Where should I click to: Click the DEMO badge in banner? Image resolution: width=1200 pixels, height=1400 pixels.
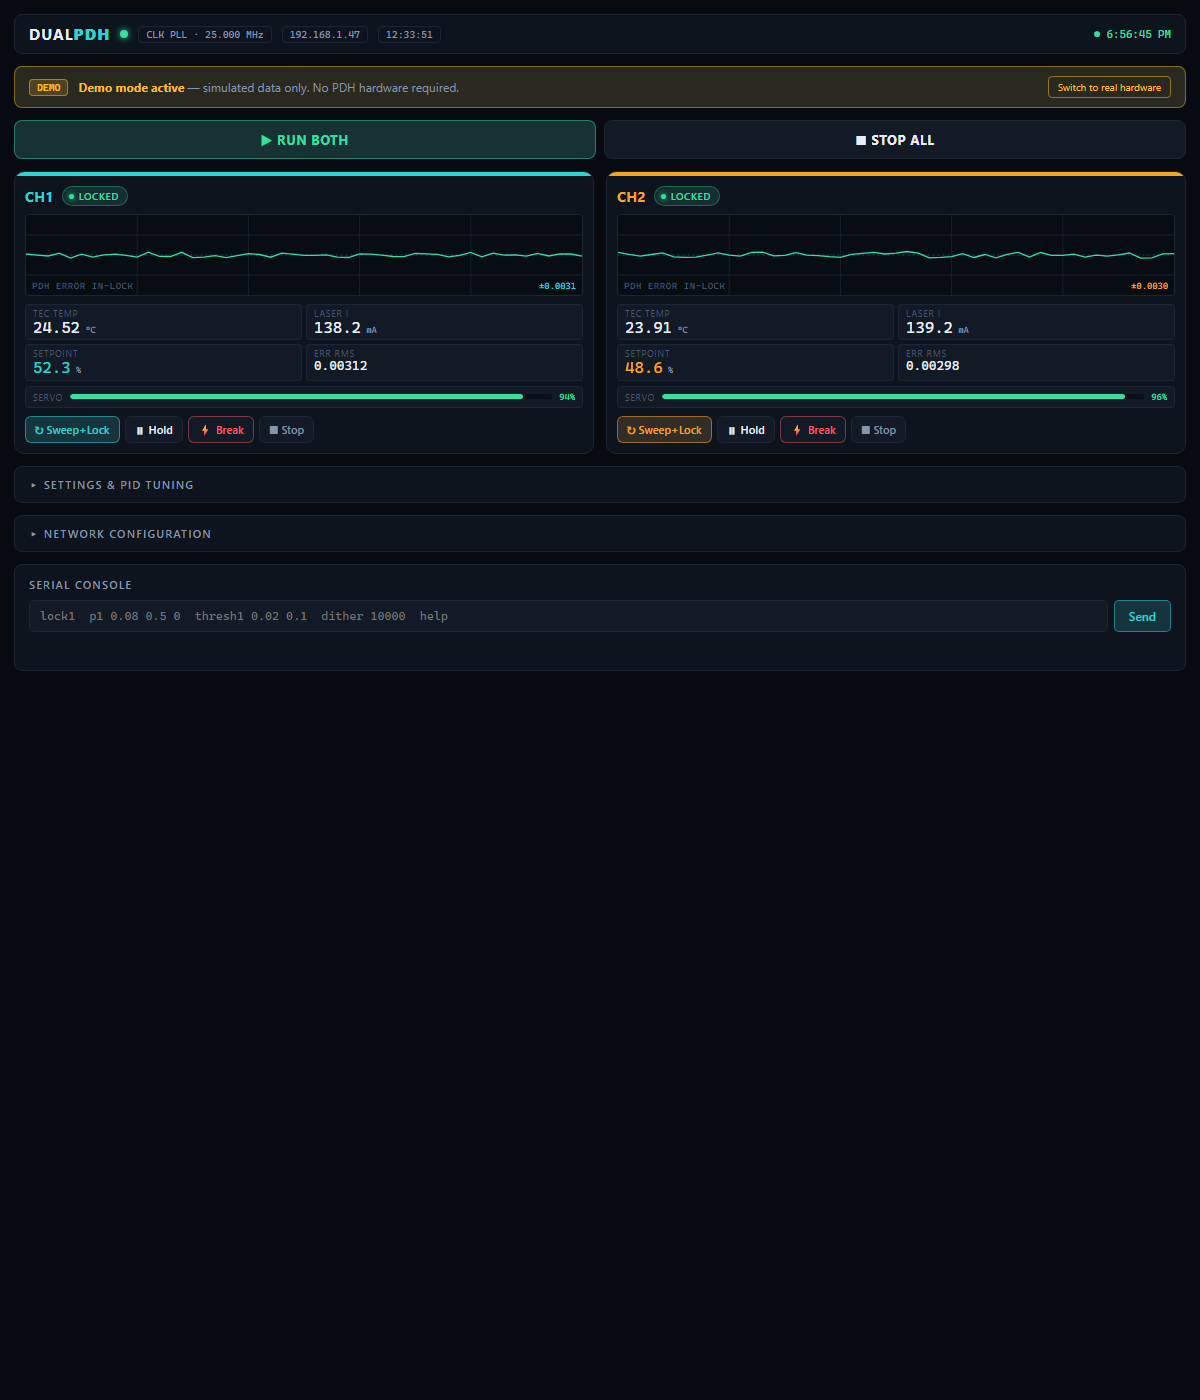48,88
